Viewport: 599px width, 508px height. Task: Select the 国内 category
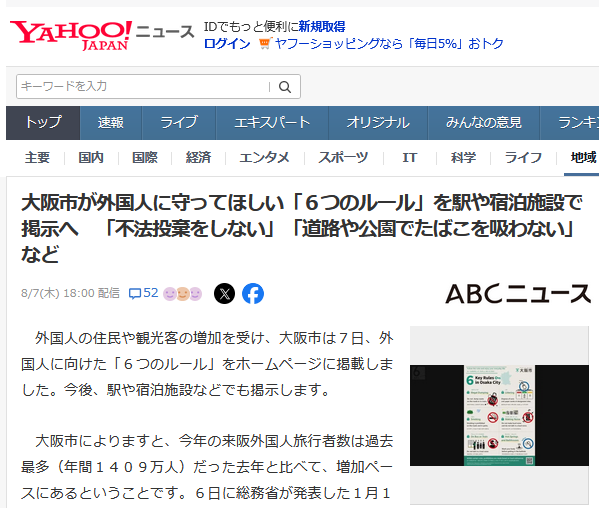(91, 157)
